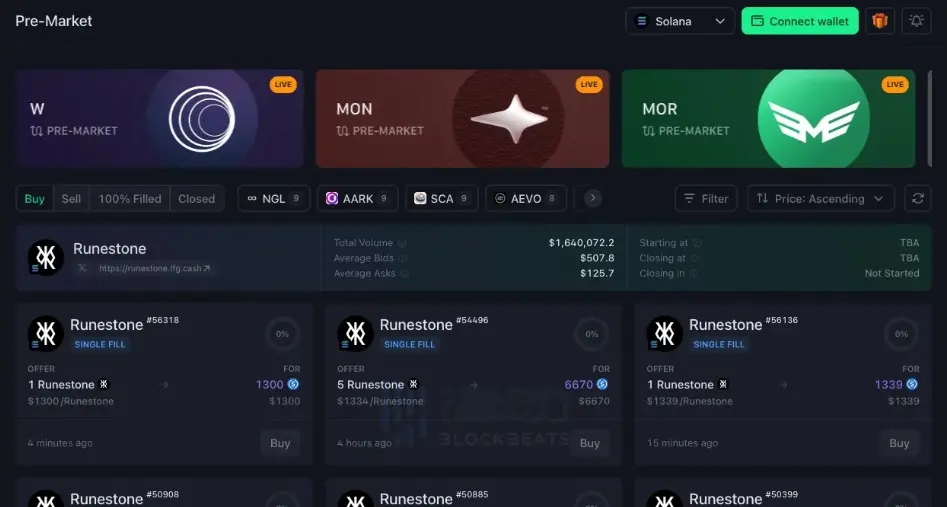The height and width of the screenshot is (507, 947).
Task: Click the Runestone logo in summary bar
Action: tap(45, 257)
